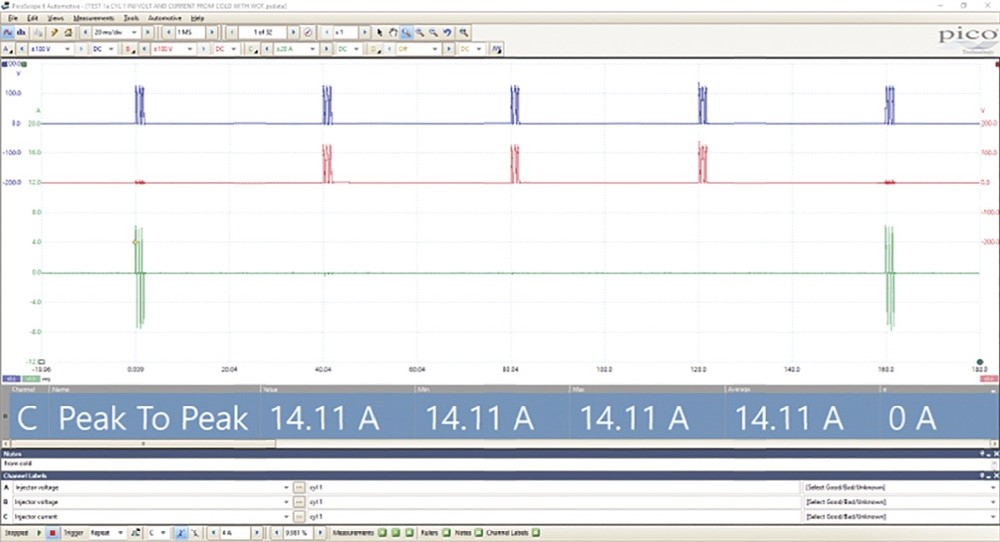Image resolution: width=1000 pixels, height=542 pixels.
Task: Toggle Channel Labels panel button
Action: tap(536, 532)
